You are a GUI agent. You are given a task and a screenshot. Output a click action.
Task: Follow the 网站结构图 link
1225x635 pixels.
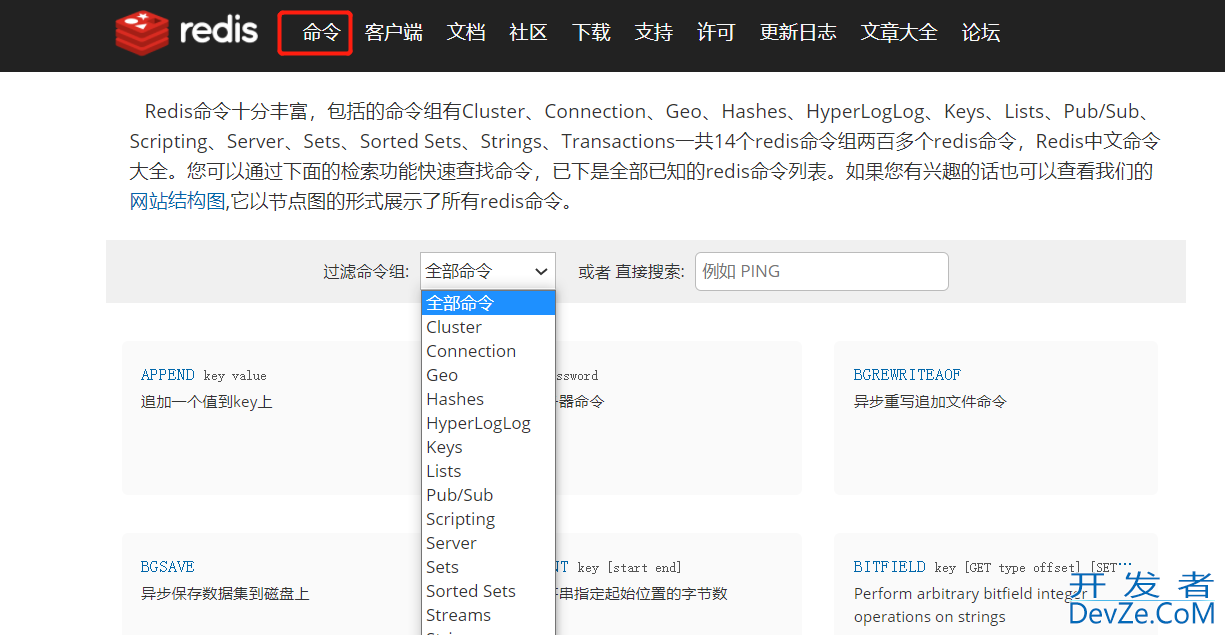[x=178, y=201]
